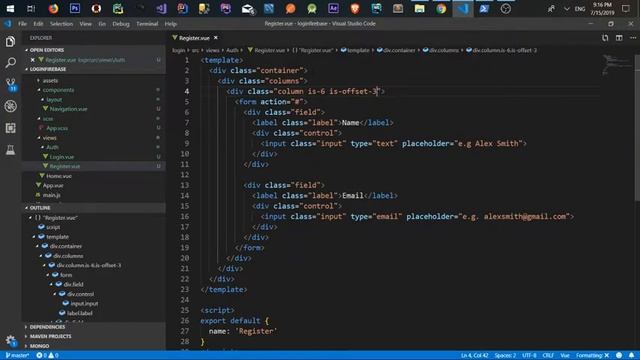Open the Search view in the activity bar
Image resolution: width=640 pixels, height=360 pixels.
pos(10,63)
